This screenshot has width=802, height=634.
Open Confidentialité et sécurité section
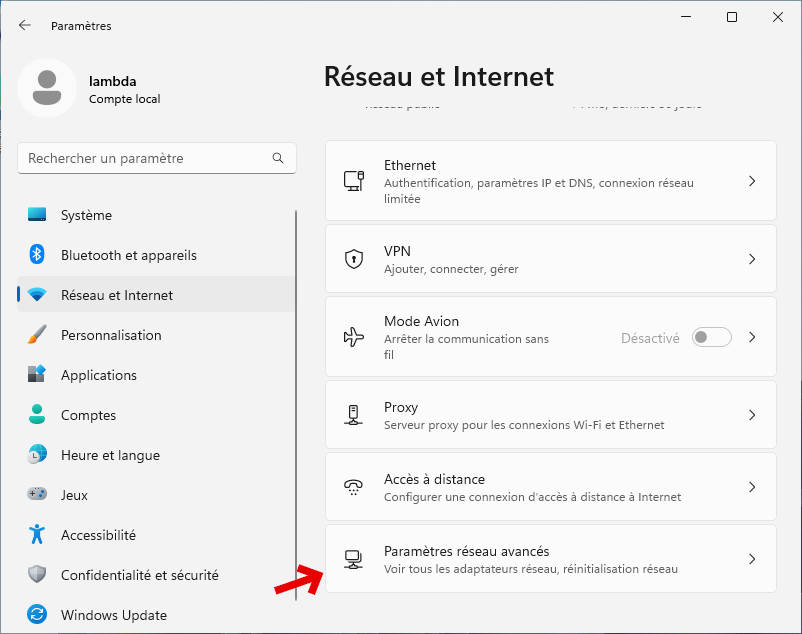coord(139,575)
